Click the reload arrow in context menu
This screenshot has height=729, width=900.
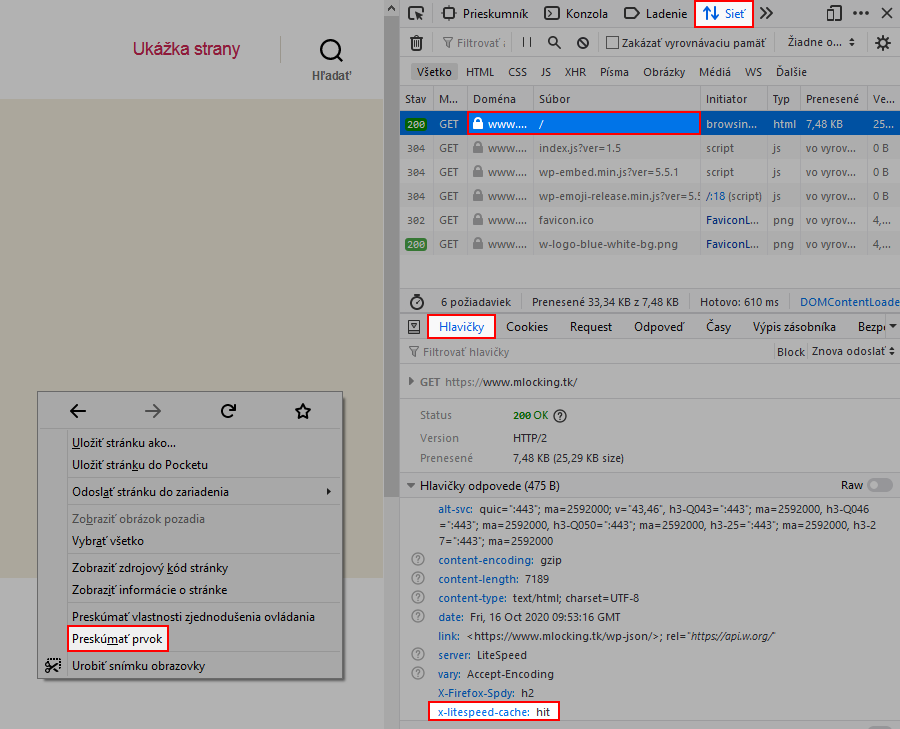228,411
